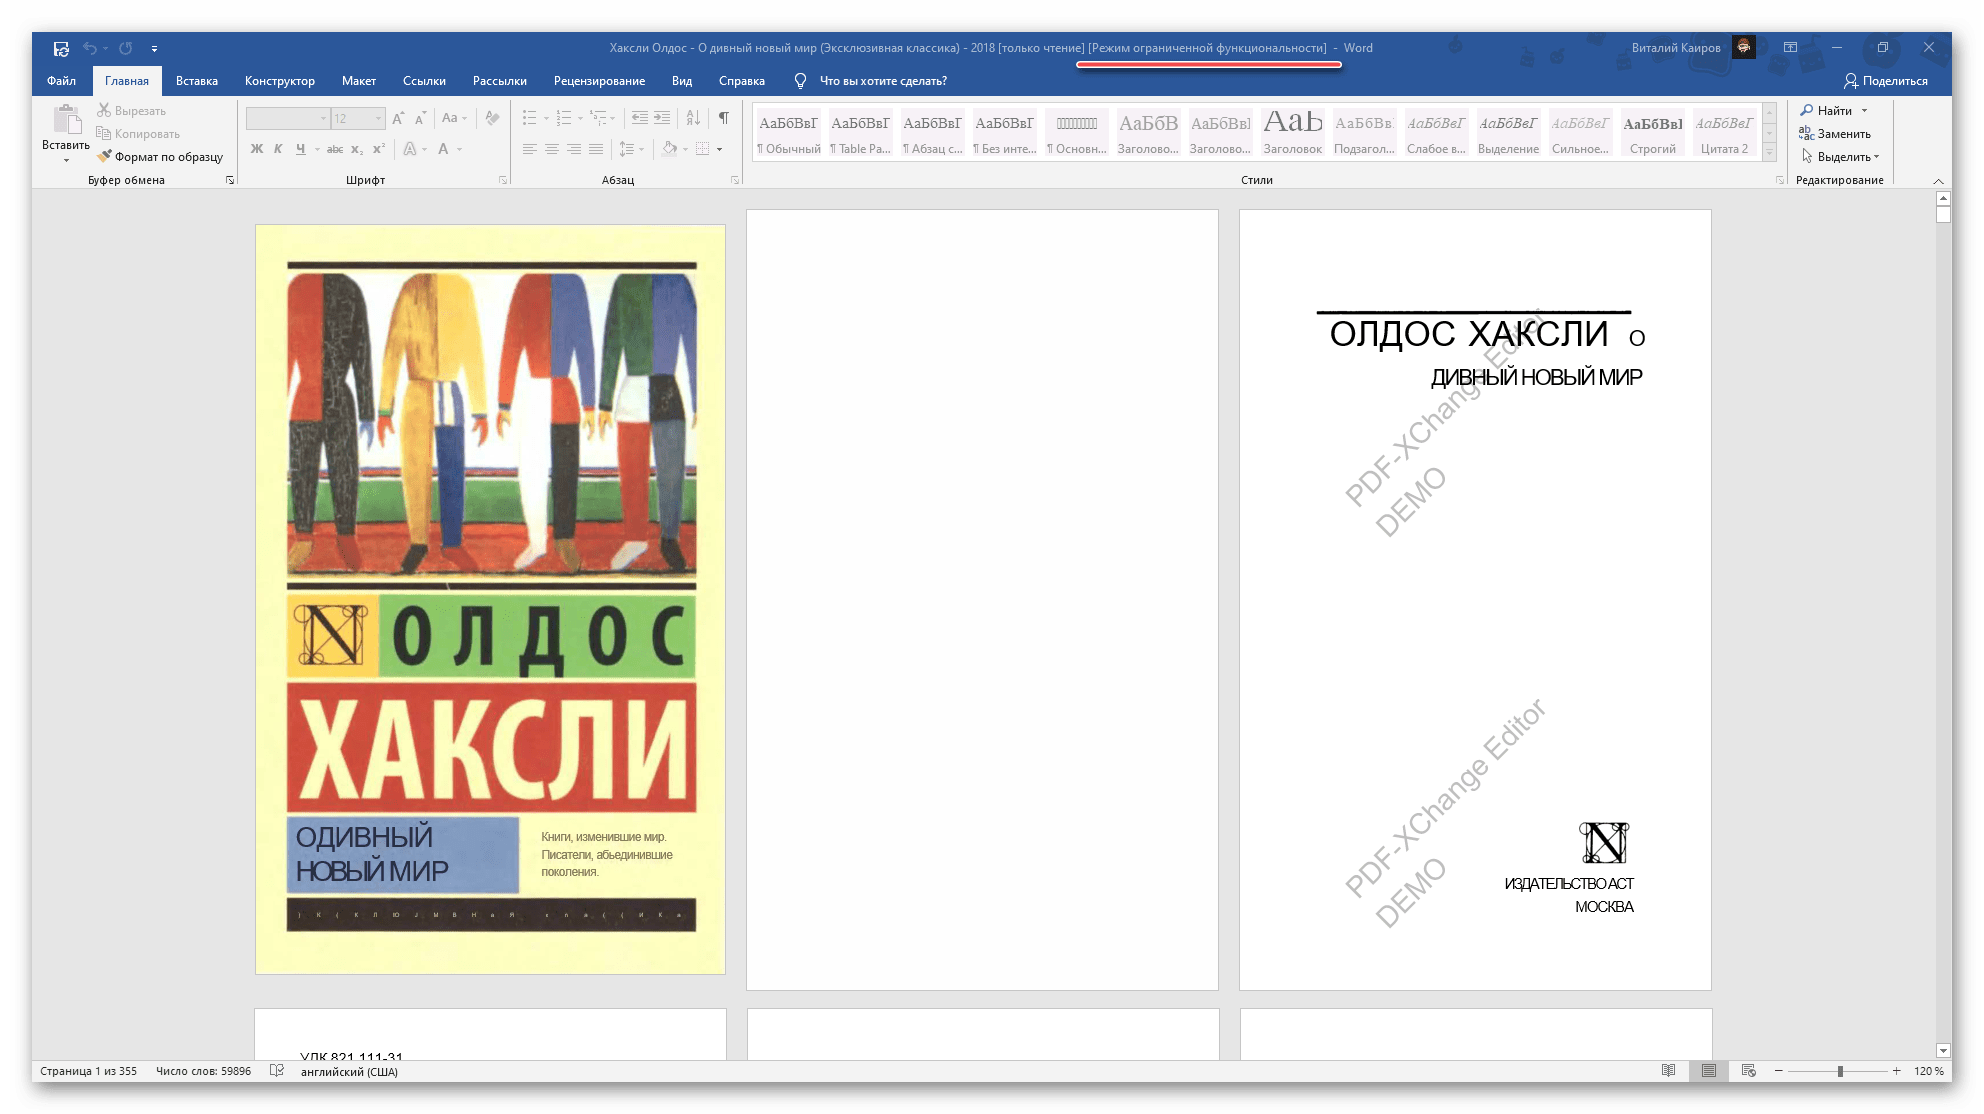
Task: Click the shading paint bucket button
Action: (x=669, y=149)
